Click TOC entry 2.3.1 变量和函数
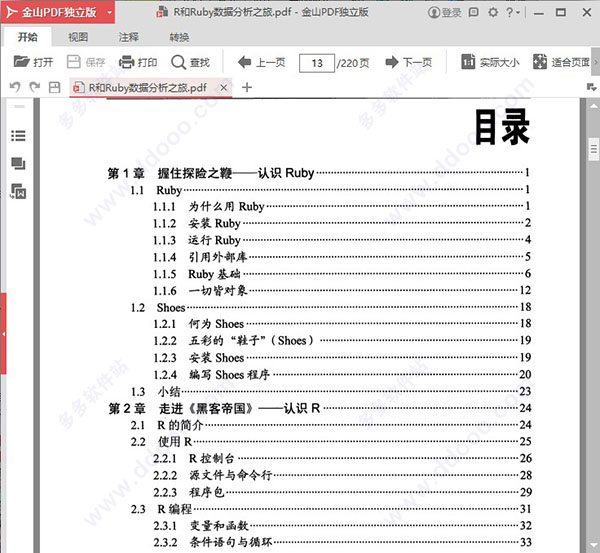The width and height of the screenshot is (600, 553). click(x=342, y=526)
